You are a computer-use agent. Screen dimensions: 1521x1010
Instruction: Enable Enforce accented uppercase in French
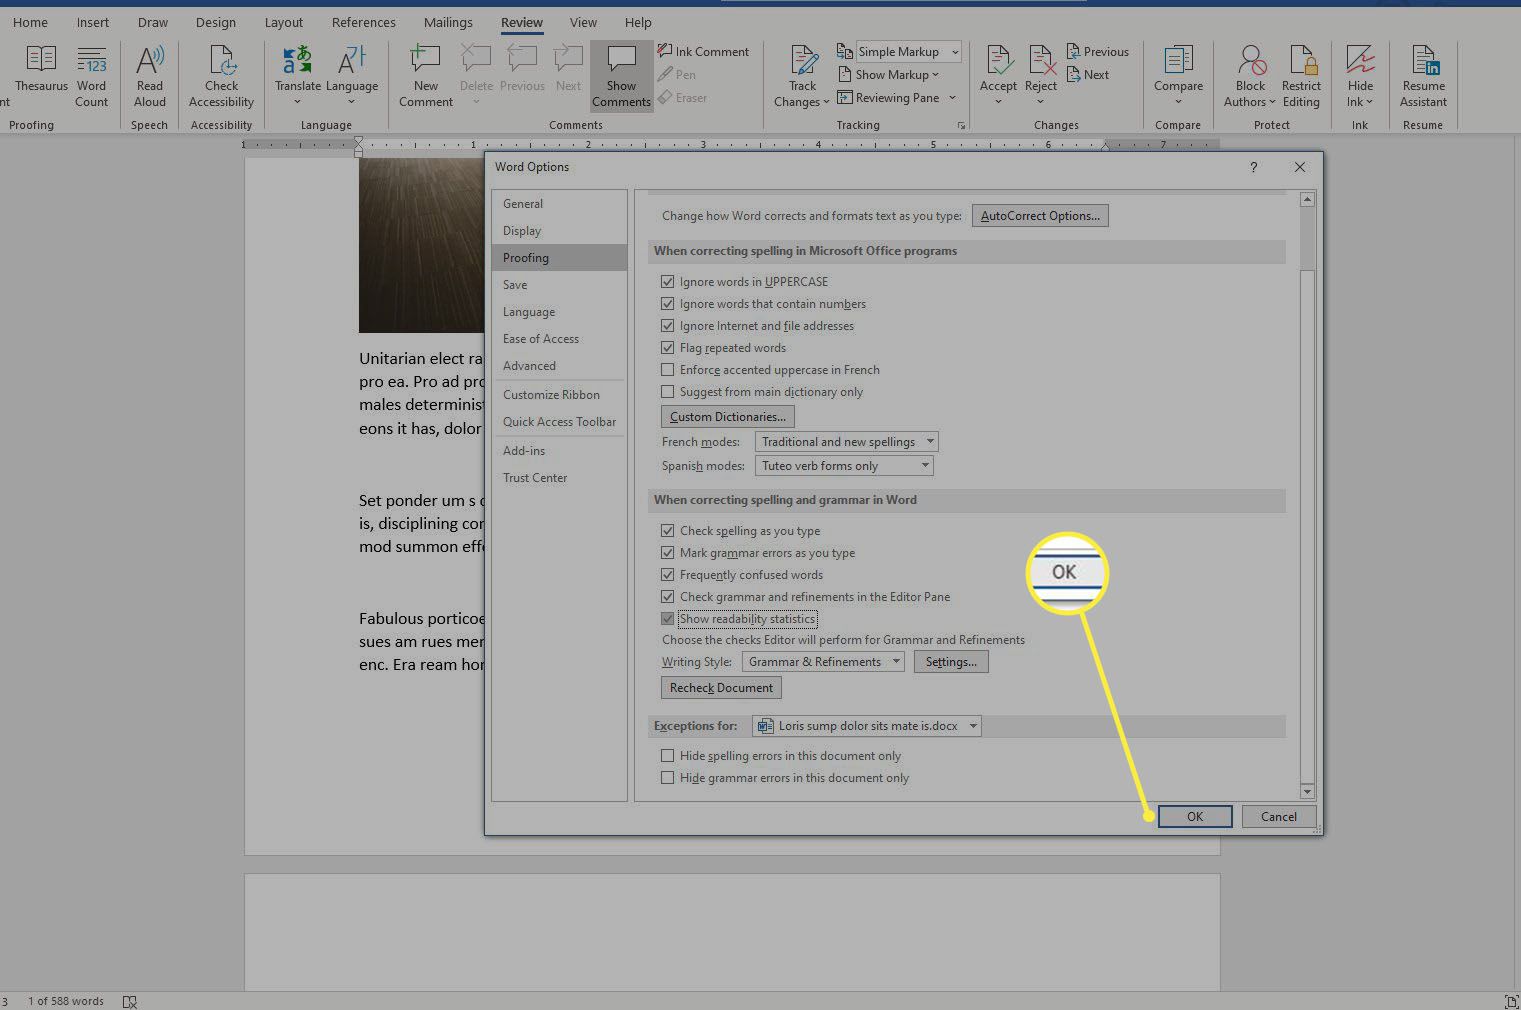coord(667,370)
